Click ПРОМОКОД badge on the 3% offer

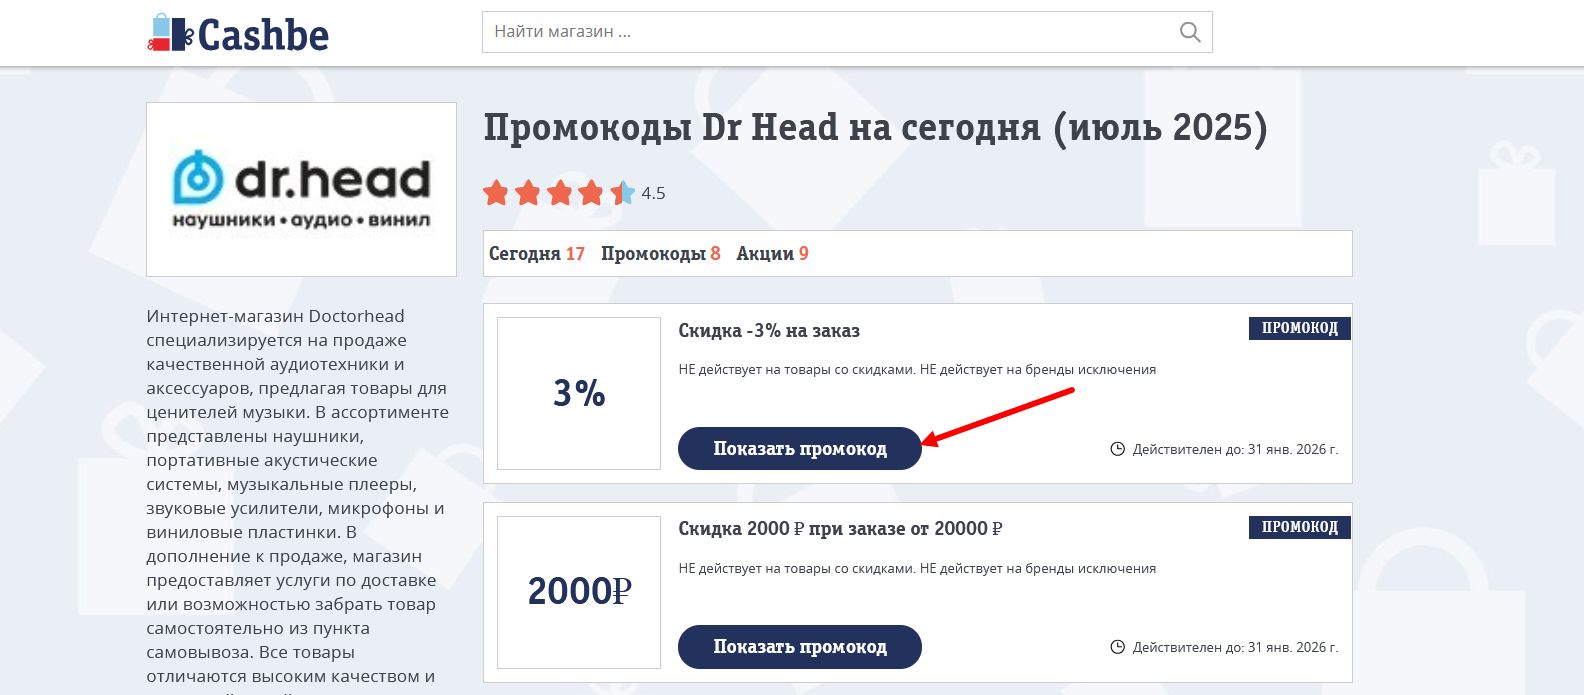pyautogui.click(x=1299, y=328)
